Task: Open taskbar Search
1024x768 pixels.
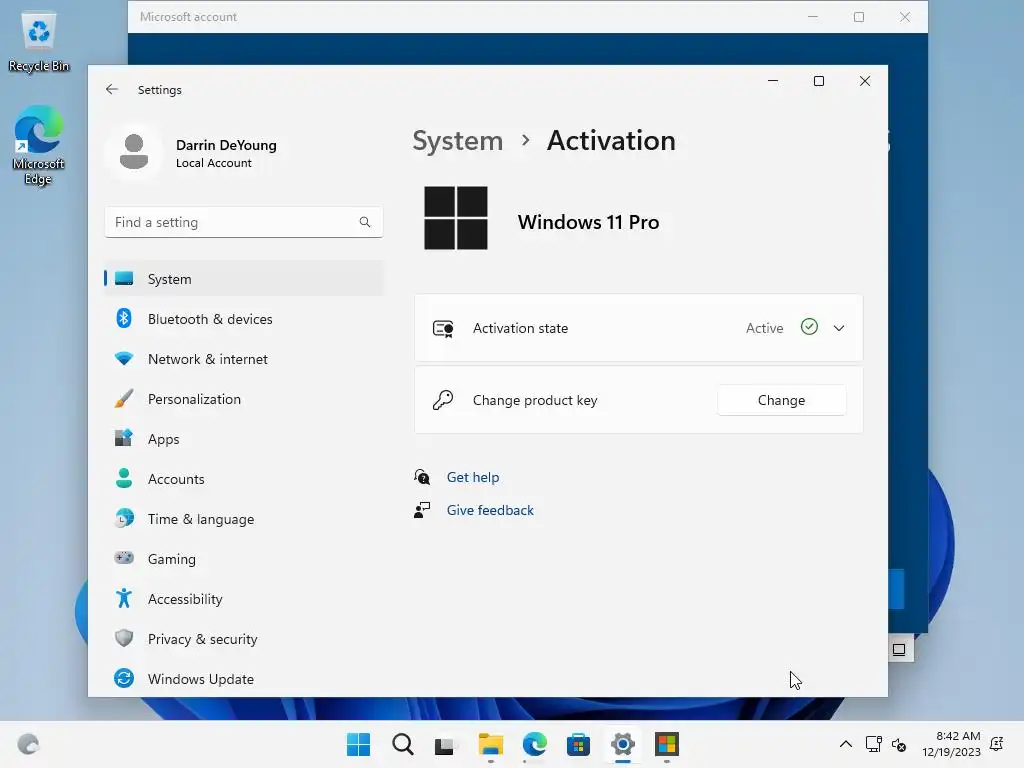Action: click(x=403, y=744)
